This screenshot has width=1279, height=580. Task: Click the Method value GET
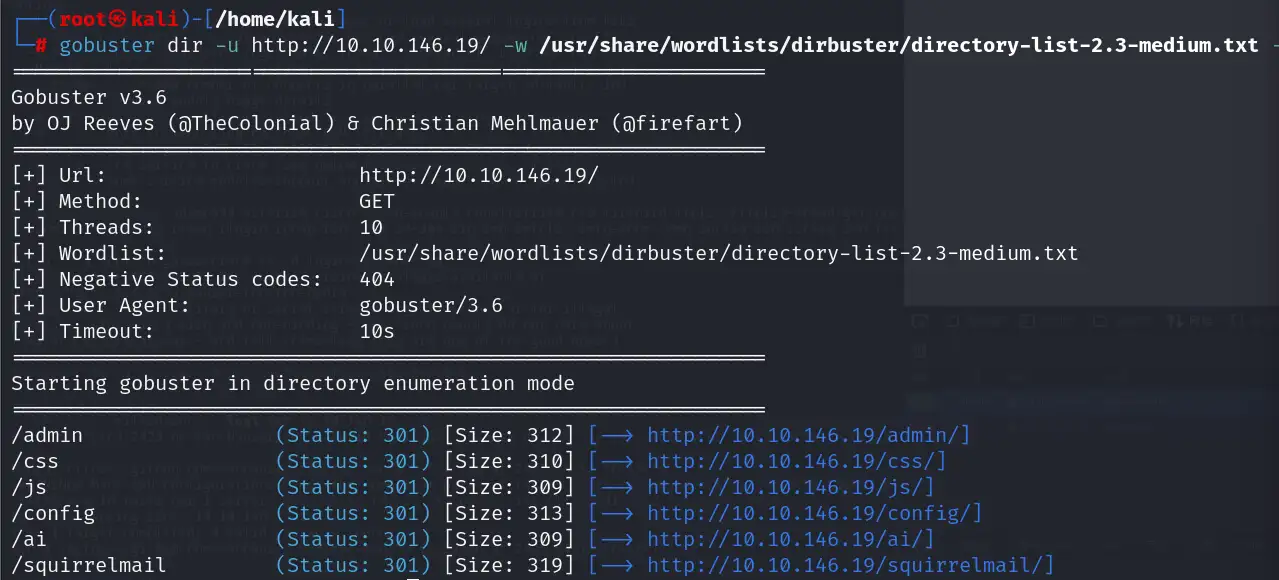[377, 201]
